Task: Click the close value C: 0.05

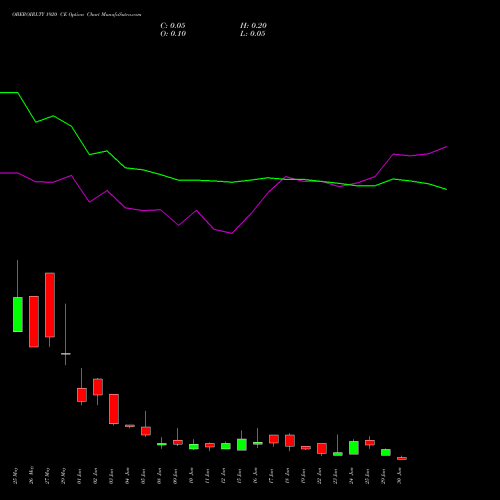Action: pyautogui.click(x=173, y=26)
